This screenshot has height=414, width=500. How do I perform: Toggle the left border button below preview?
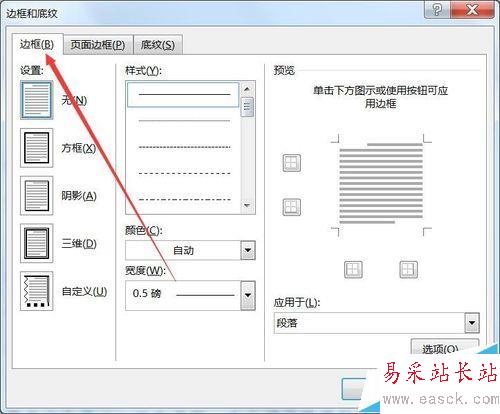[353, 269]
